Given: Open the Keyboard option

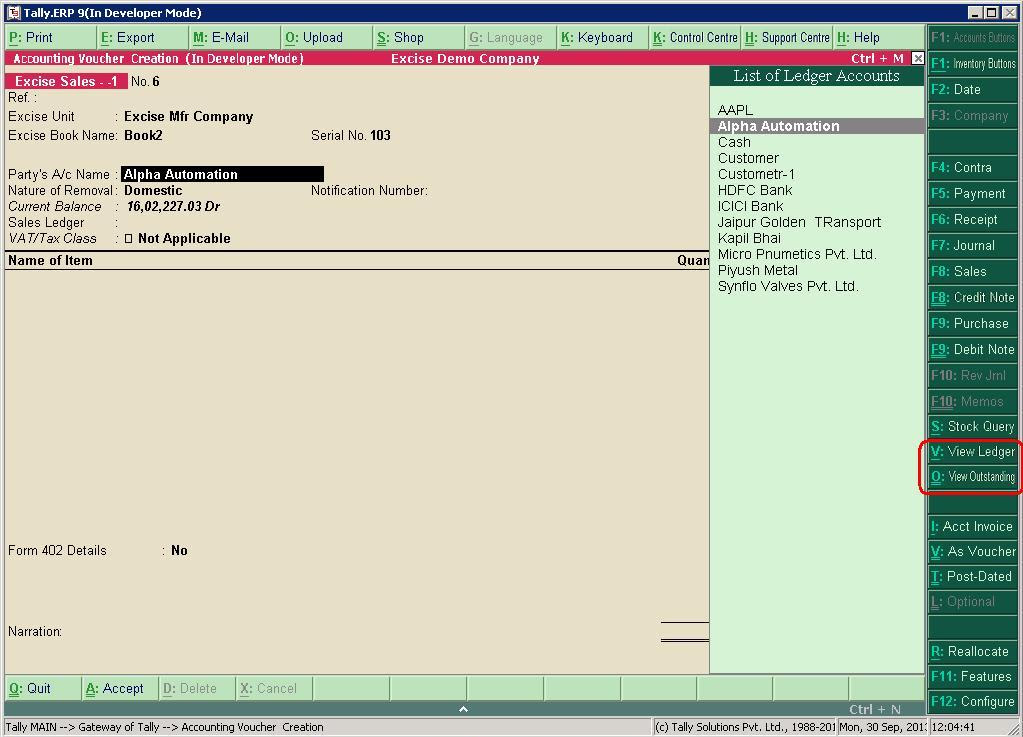Looking at the screenshot, I should 602,38.
